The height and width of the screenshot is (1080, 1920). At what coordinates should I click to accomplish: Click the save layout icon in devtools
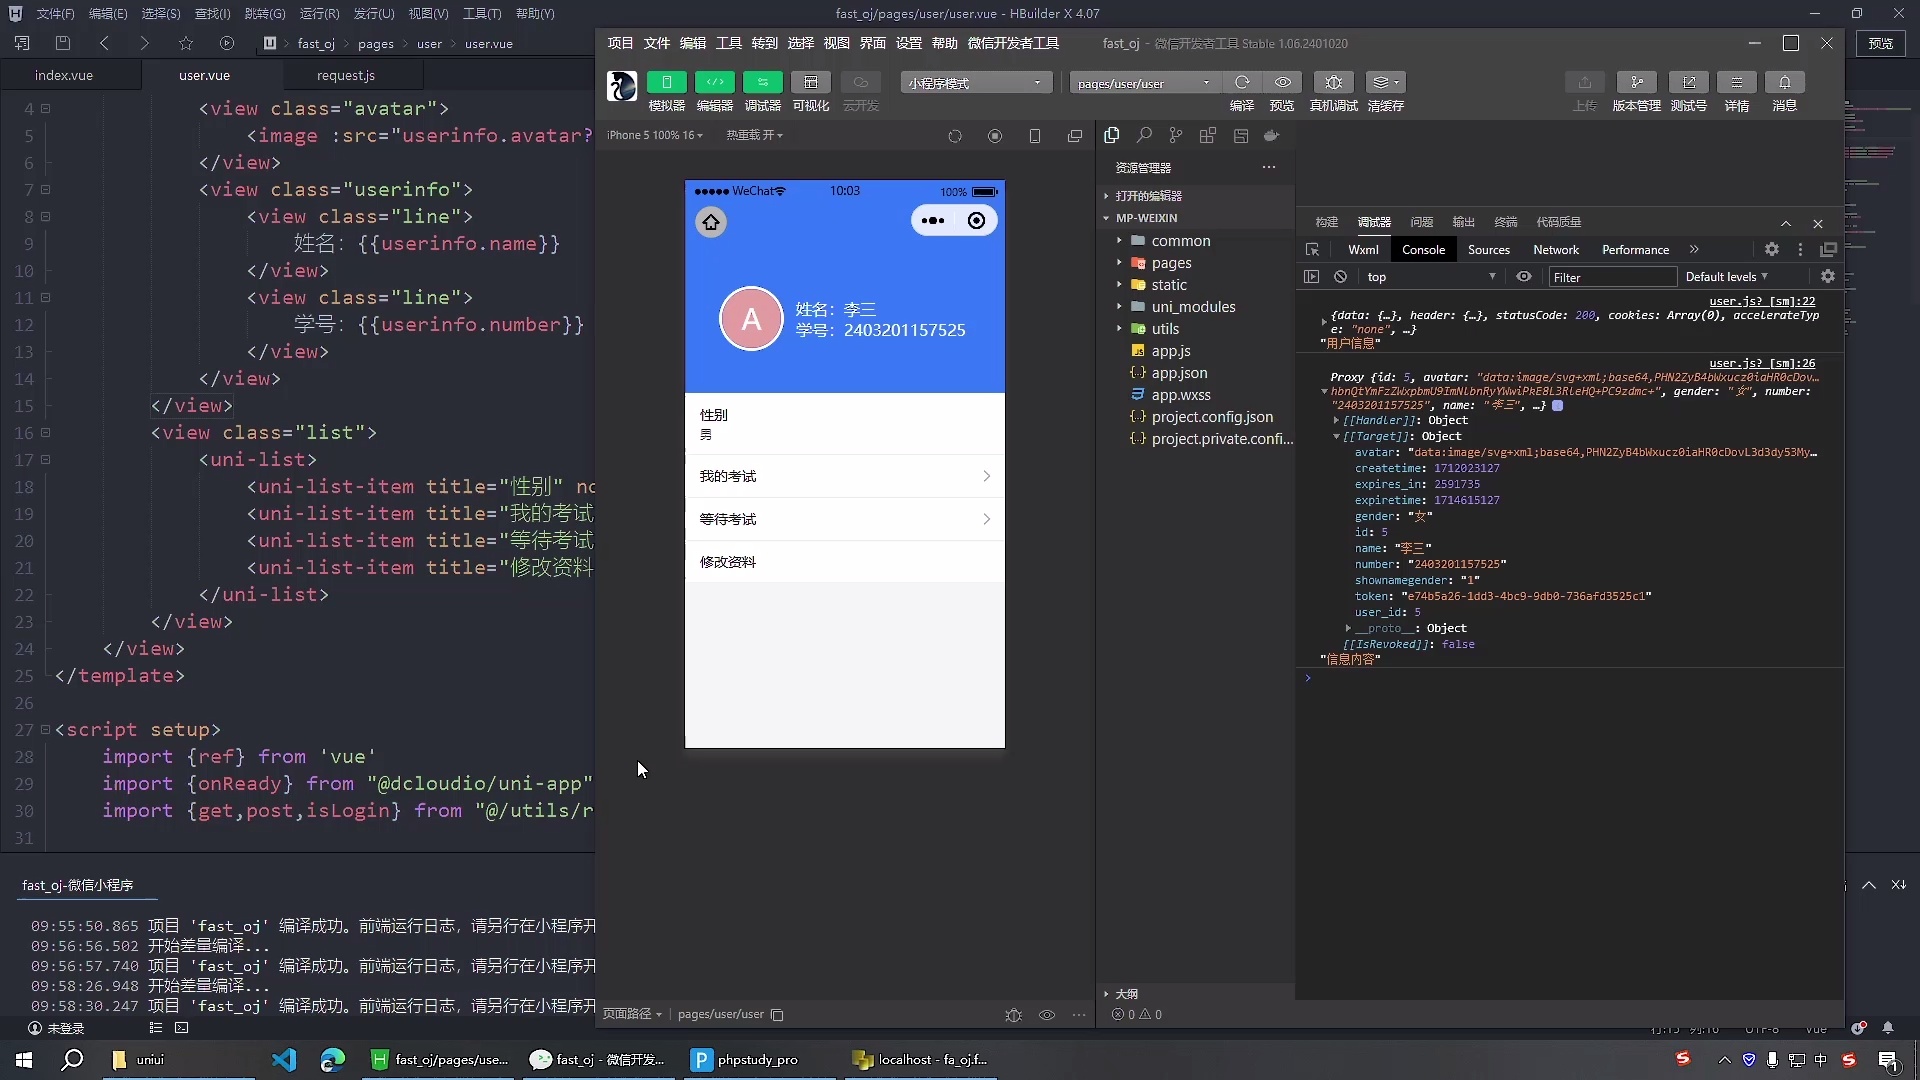[1241, 135]
